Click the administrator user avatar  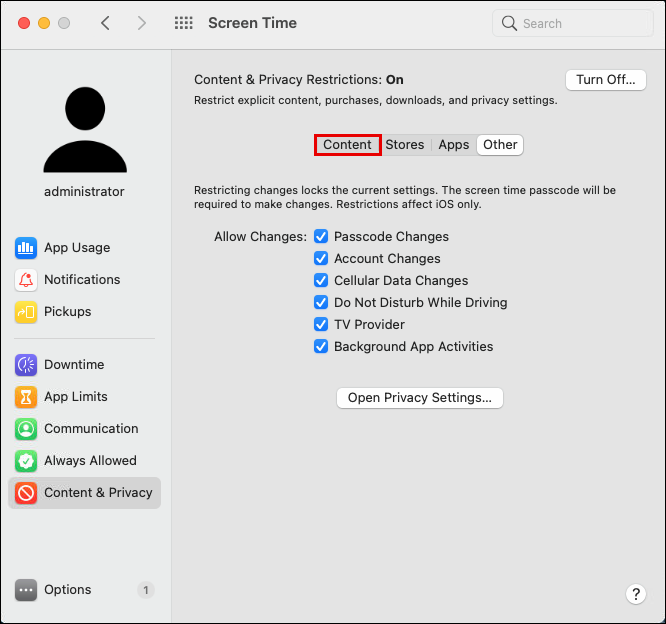click(x=85, y=130)
